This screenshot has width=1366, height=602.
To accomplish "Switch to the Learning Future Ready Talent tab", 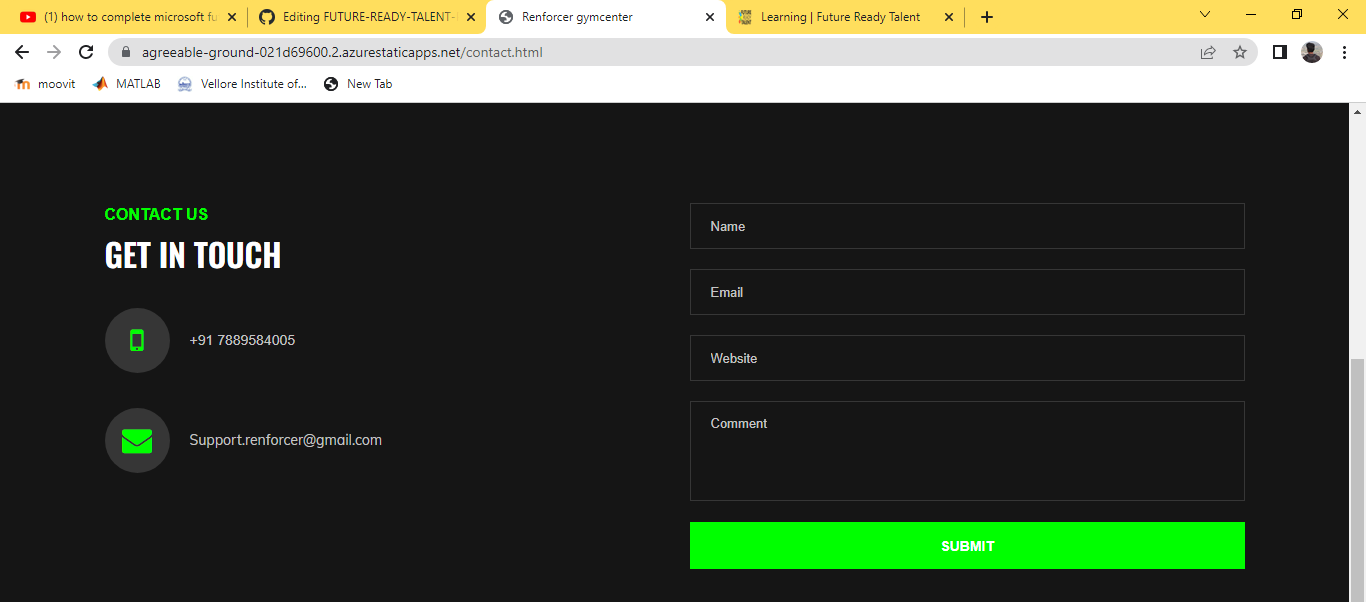I will pyautogui.click(x=840, y=17).
